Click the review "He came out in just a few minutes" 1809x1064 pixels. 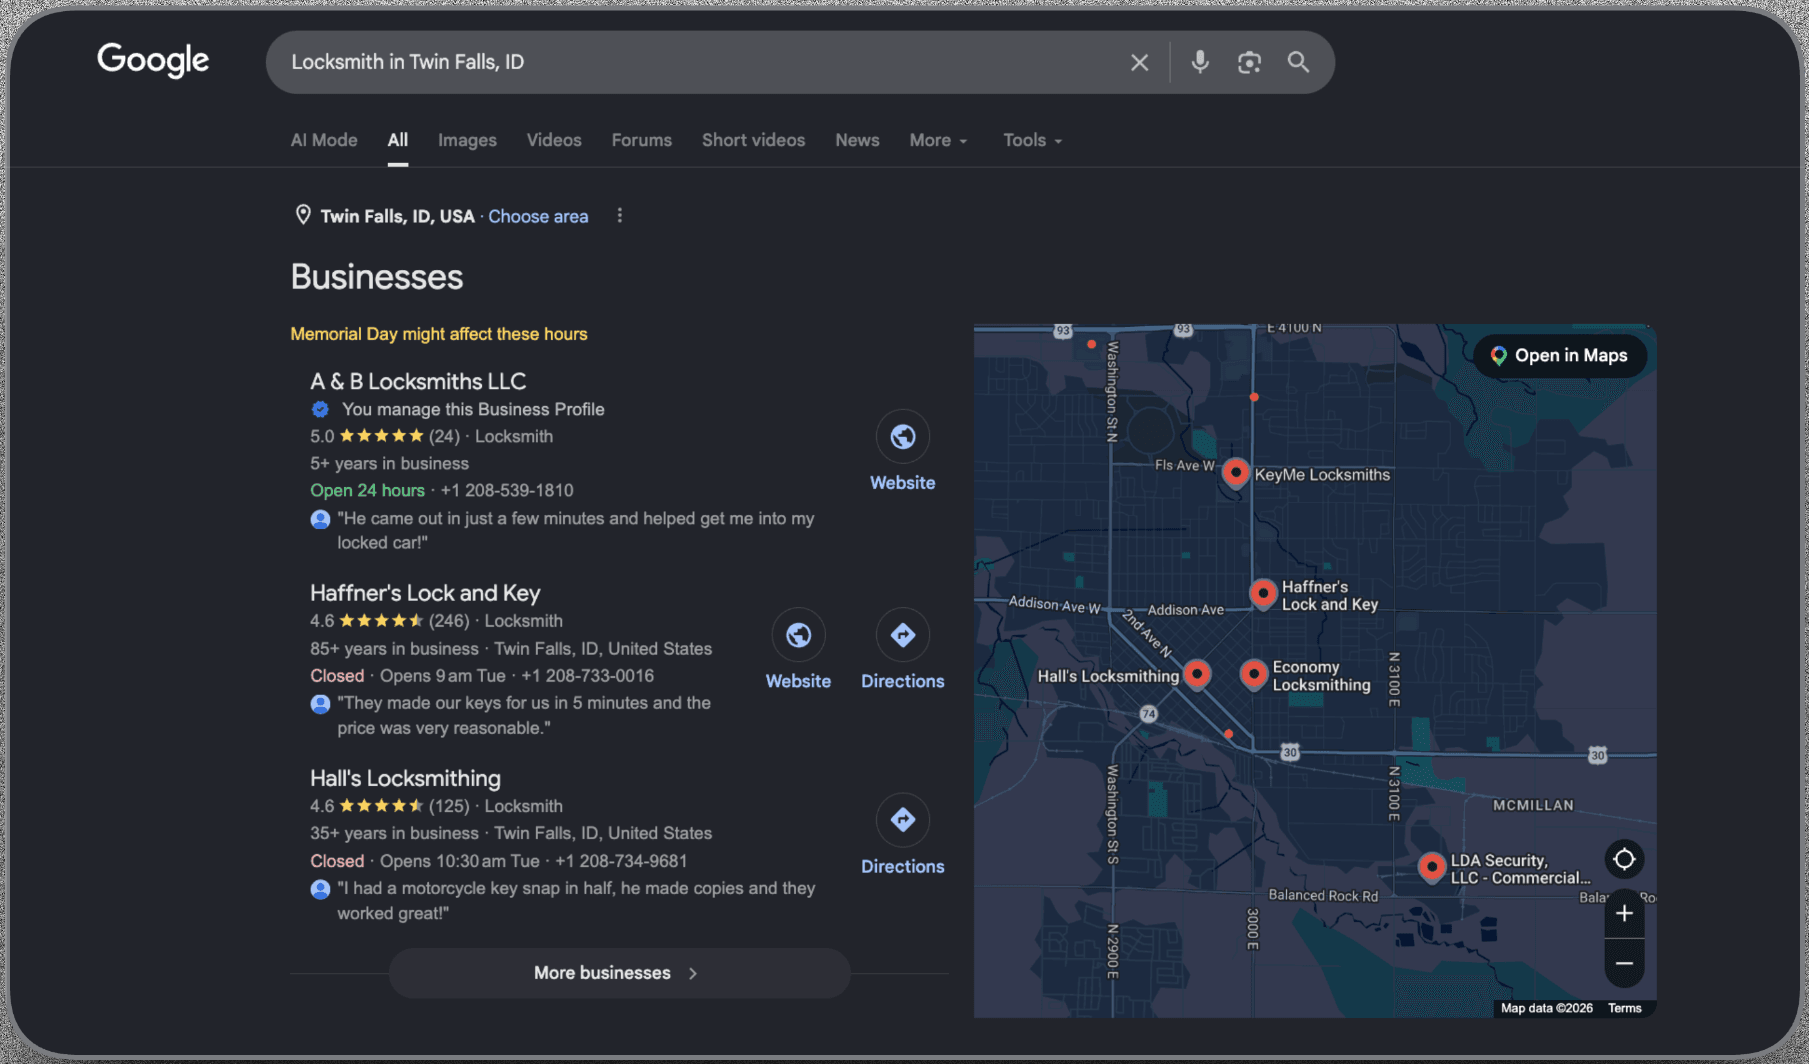tap(576, 531)
